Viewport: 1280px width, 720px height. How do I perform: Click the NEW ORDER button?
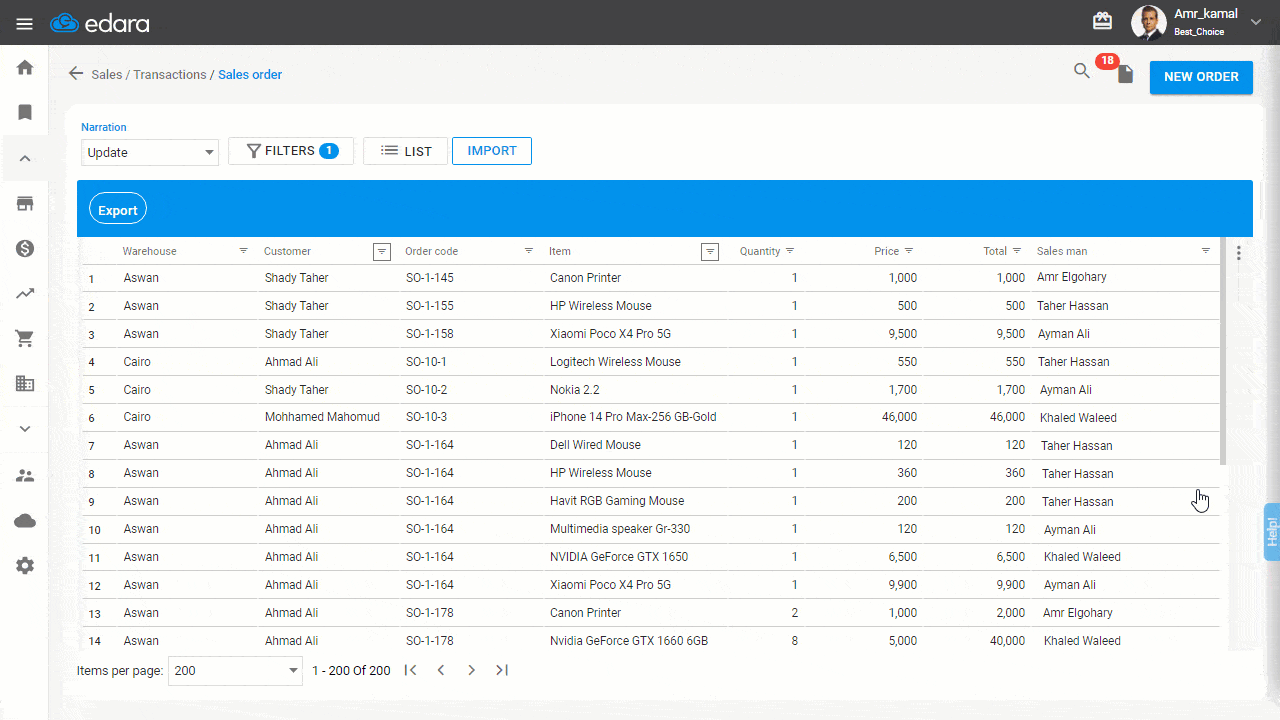coord(1201,77)
